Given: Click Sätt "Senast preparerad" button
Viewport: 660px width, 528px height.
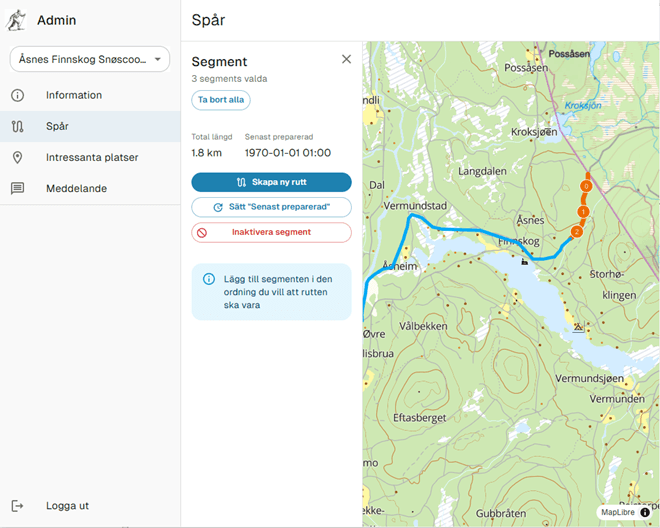Looking at the screenshot, I should point(271,207).
